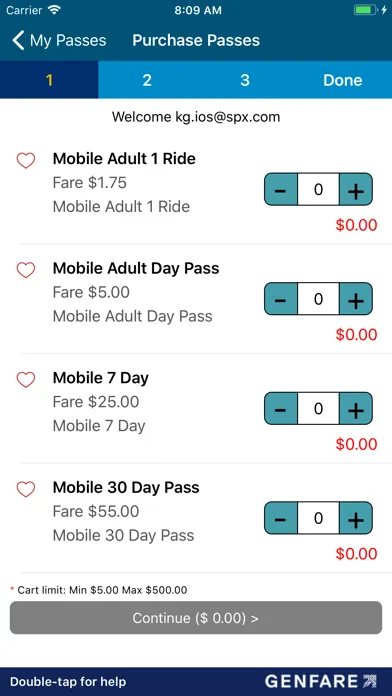Viewport: 392px width, 696px height.
Task: Select step 3 tab
Action: (245, 80)
